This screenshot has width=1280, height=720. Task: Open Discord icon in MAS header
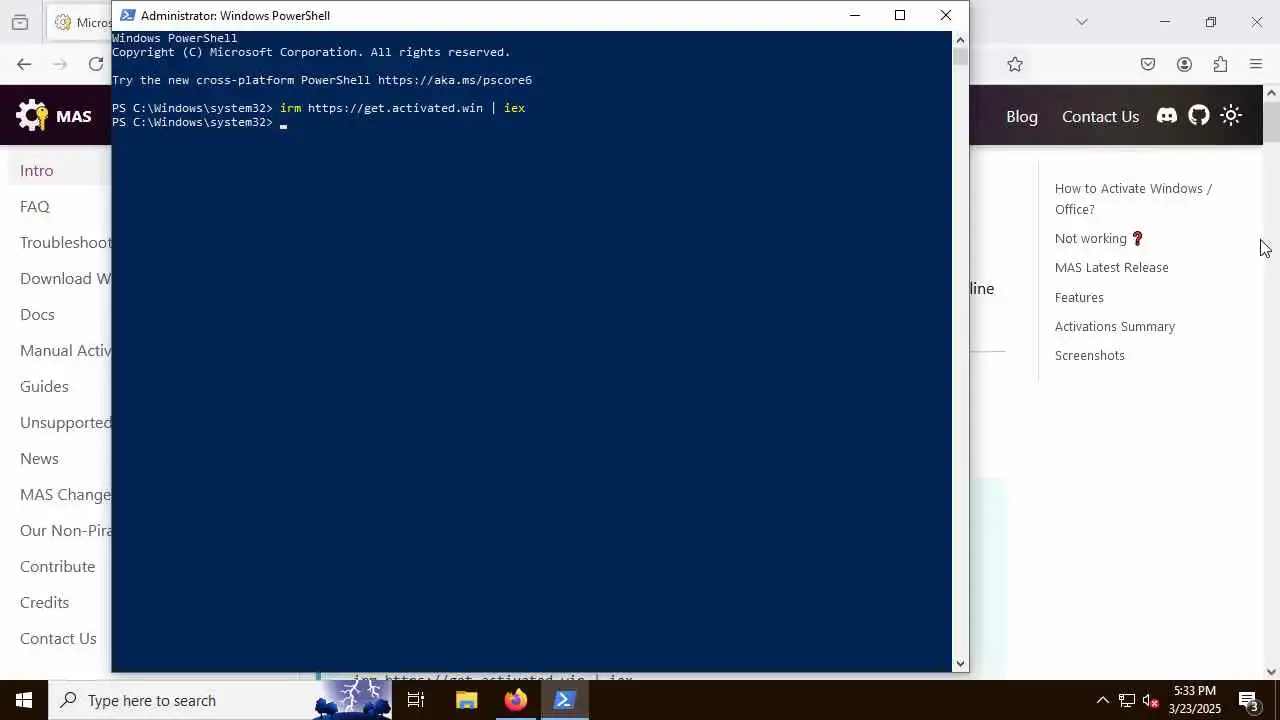point(1167,116)
